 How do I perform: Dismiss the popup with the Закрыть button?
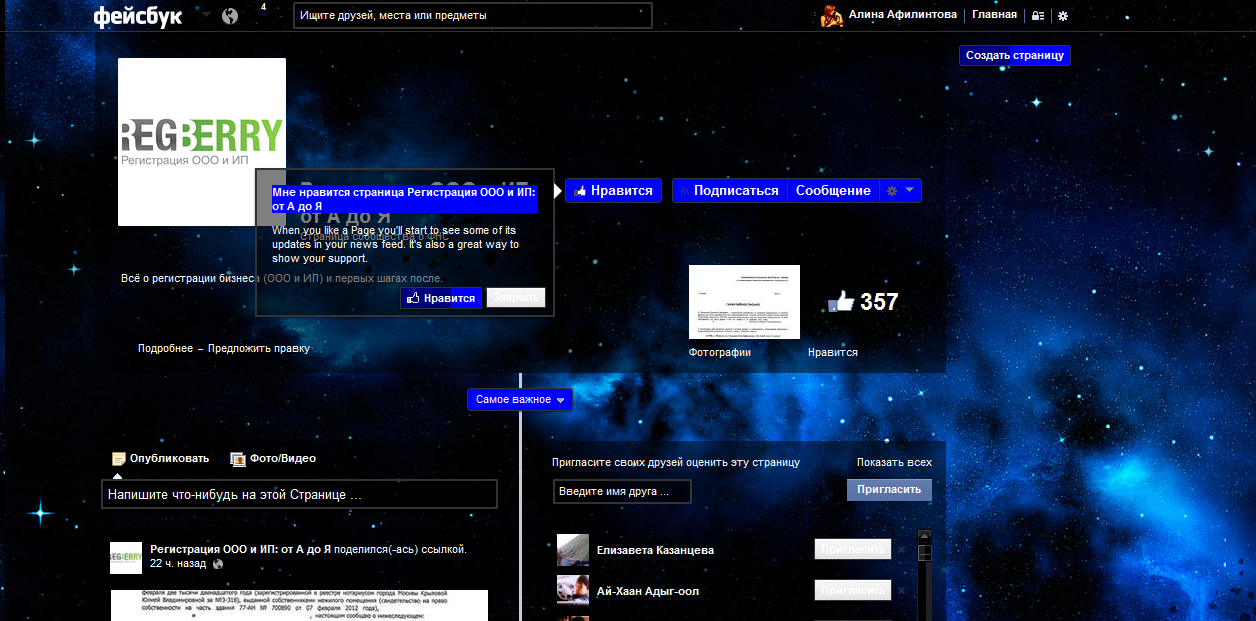pos(516,298)
